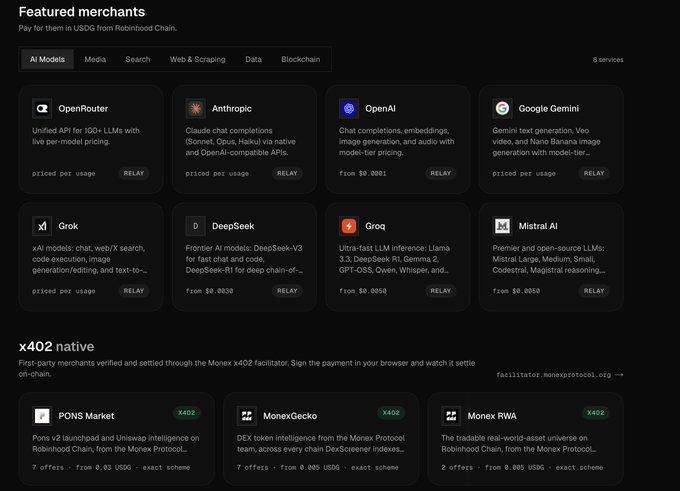Click the PONS Market logo icon

click(x=42, y=416)
